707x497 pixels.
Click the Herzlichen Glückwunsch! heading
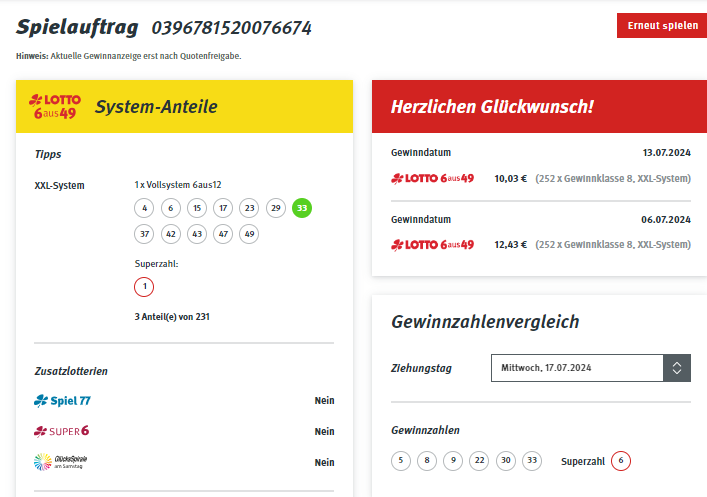click(492, 107)
